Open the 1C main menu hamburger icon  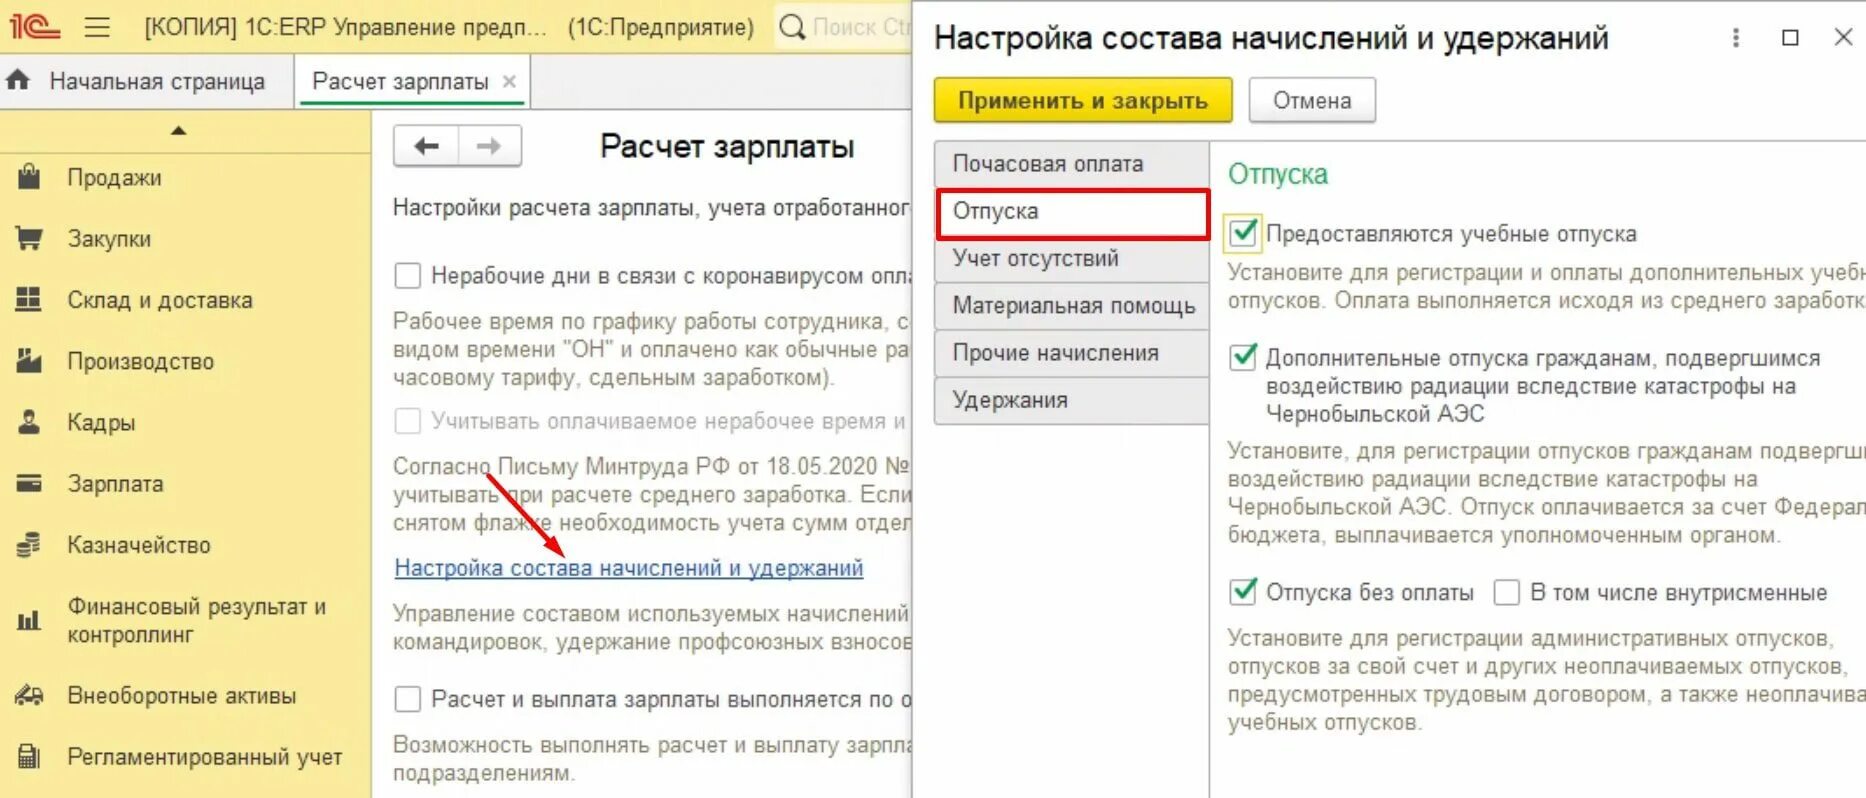click(x=97, y=27)
